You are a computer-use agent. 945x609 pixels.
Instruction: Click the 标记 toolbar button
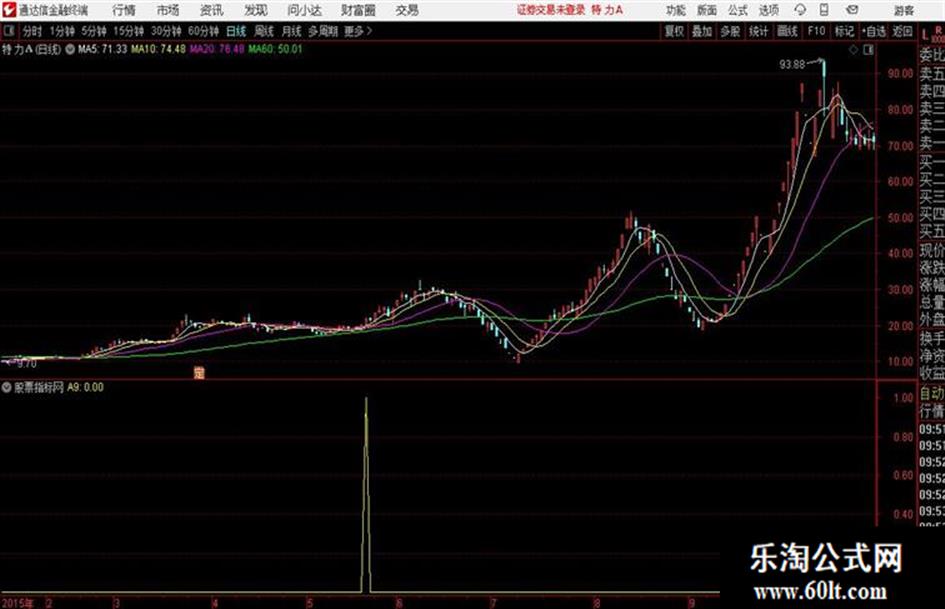tap(844, 31)
